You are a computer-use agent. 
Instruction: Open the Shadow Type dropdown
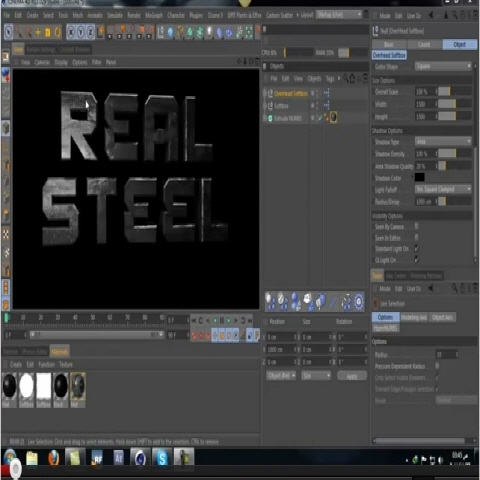(443, 142)
